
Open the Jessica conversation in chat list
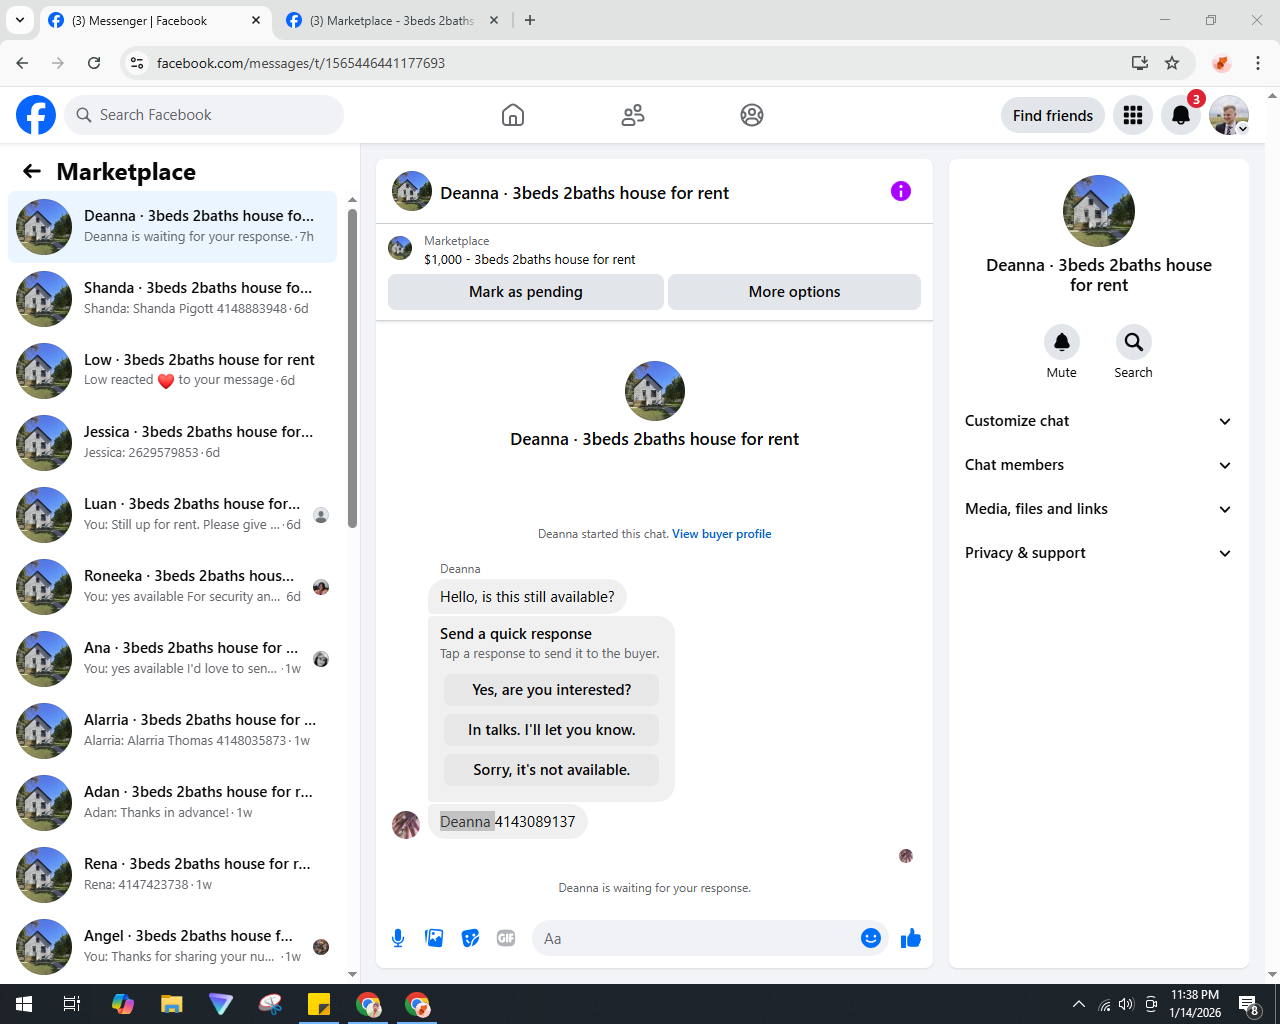pyautogui.click(x=173, y=443)
